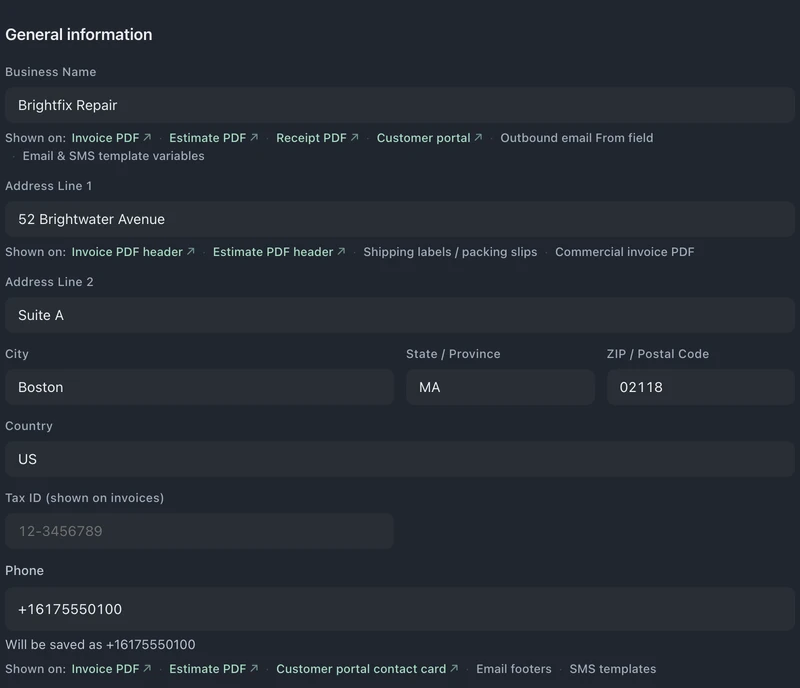Screen dimensions: 800x688
Task: Click the Business Name field containing Brightfix Repair
Action: point(400,105)
